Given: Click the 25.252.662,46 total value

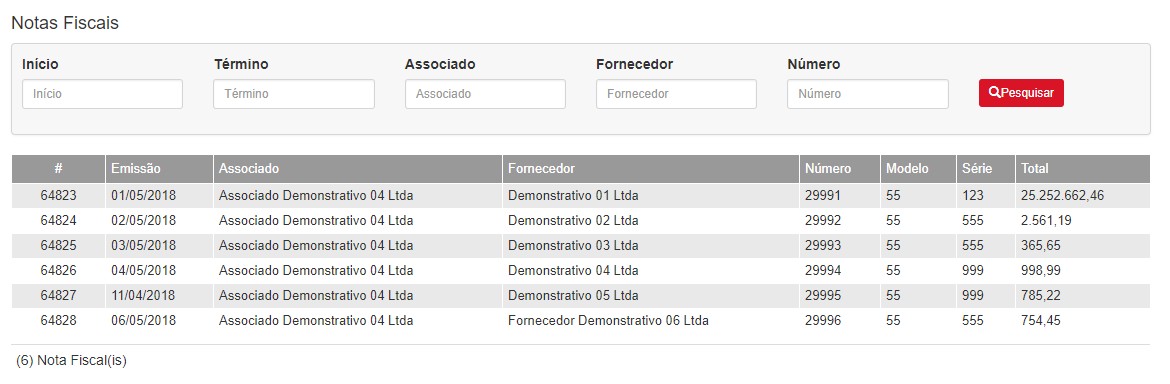Looking at the screenshot, I should (1063, 195).
